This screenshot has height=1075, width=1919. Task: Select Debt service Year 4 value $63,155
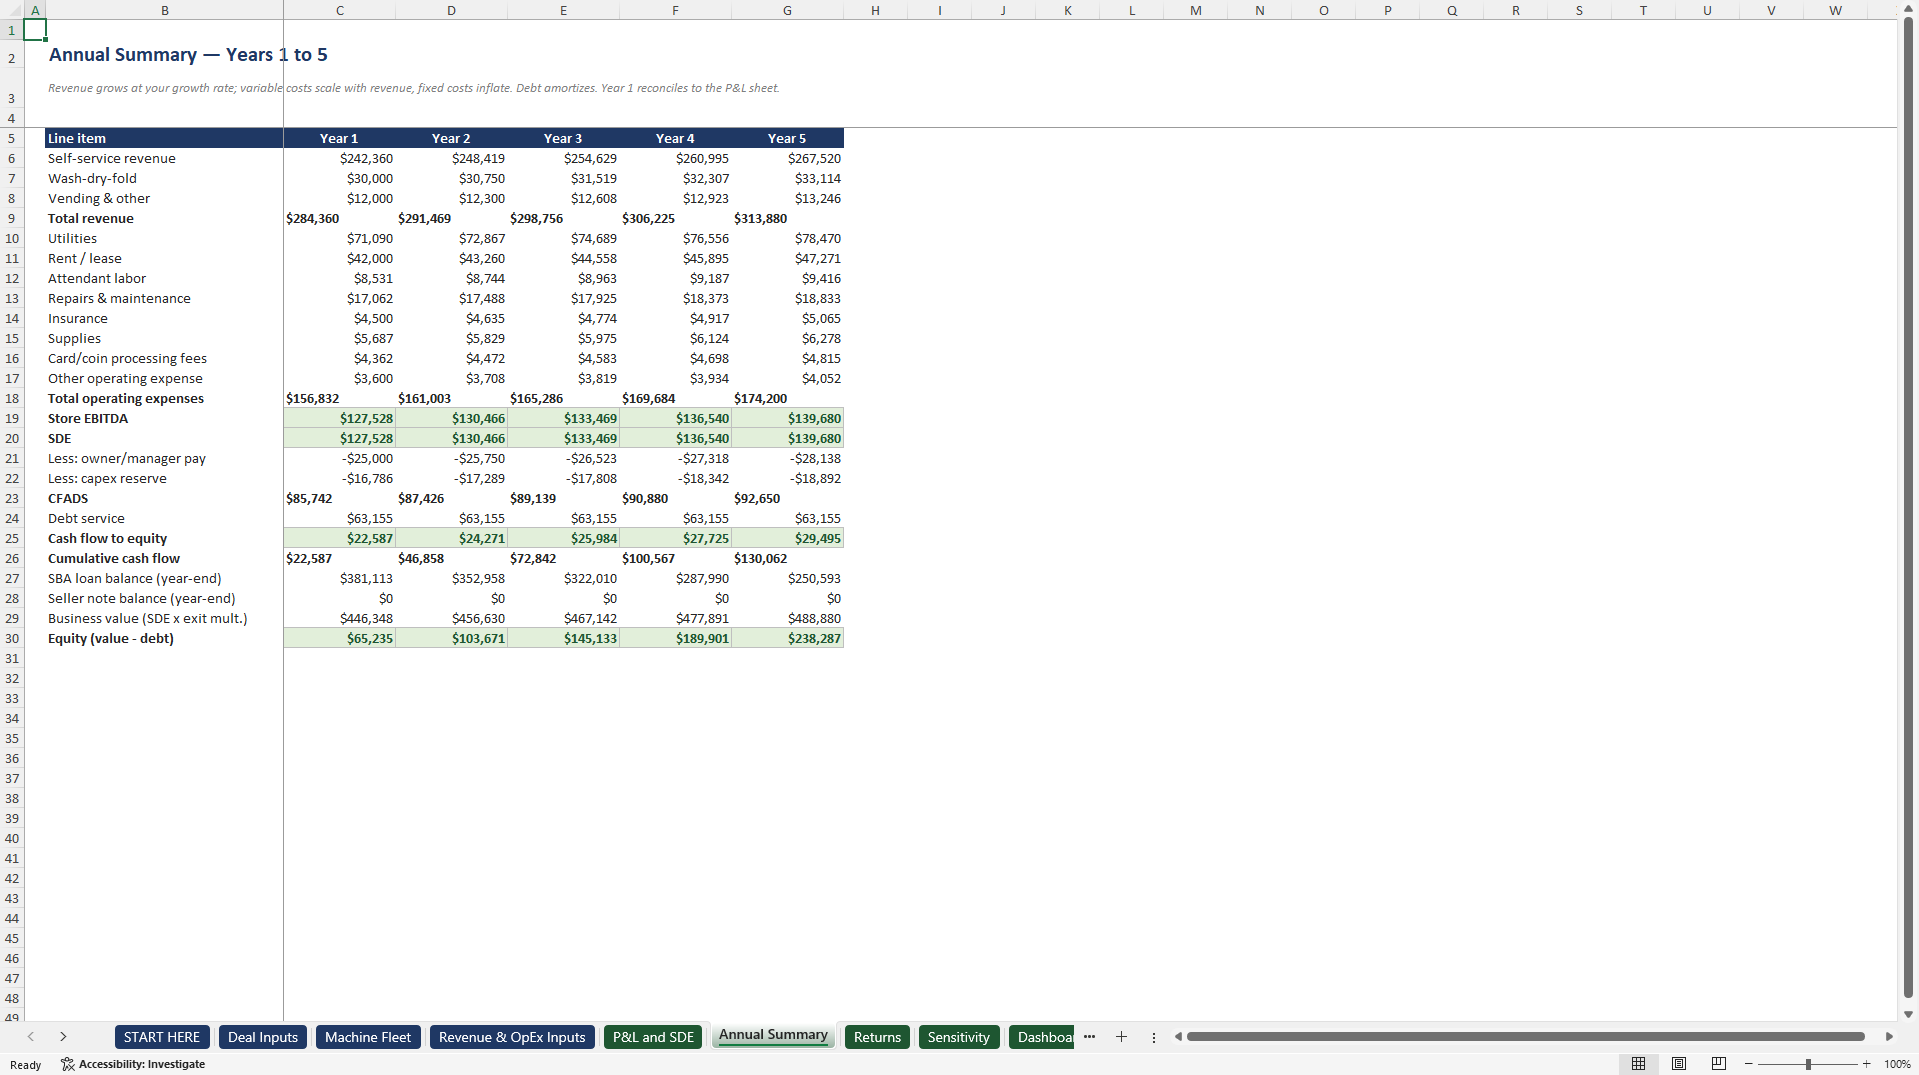[675, 518]
